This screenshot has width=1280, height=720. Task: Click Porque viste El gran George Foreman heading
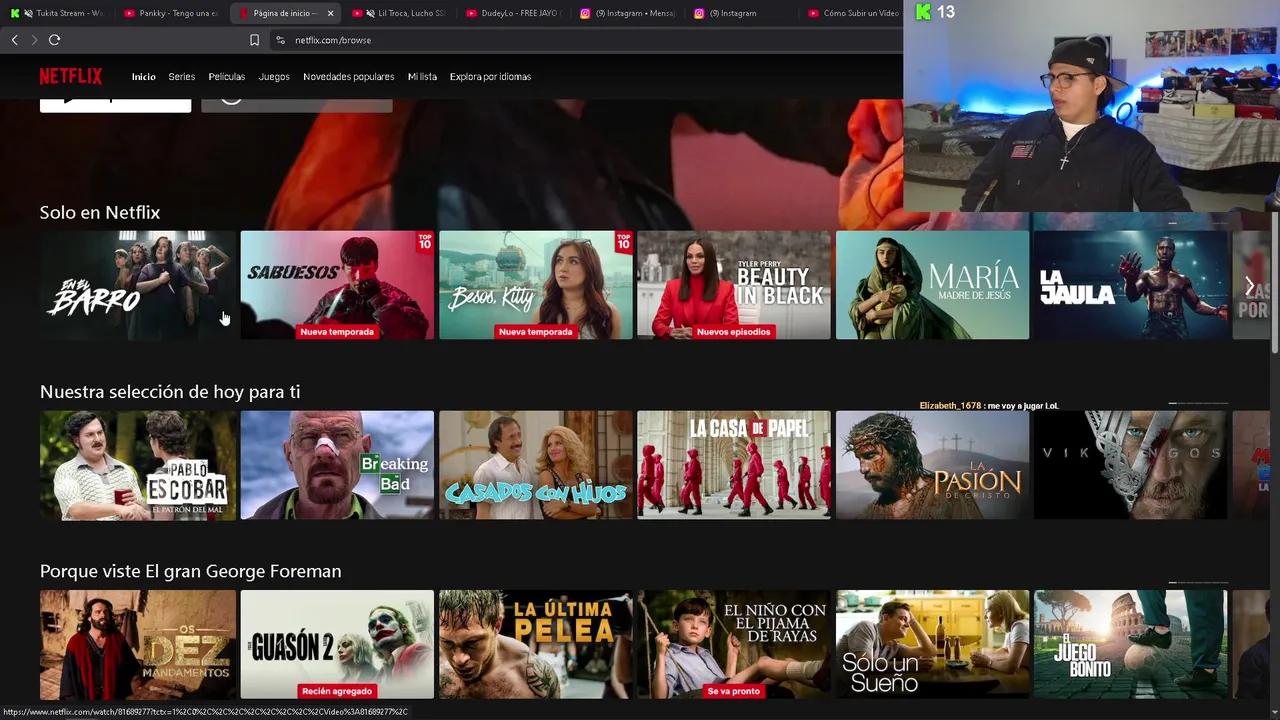191,571
